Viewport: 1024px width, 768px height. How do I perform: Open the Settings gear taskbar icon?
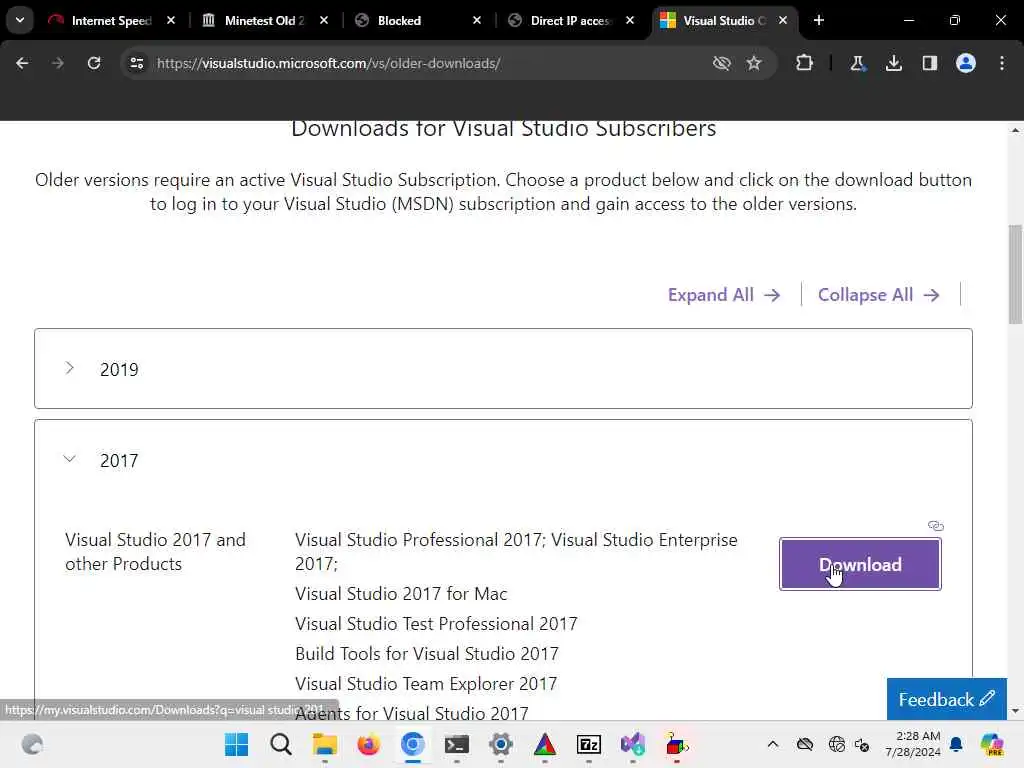(501, 744)
